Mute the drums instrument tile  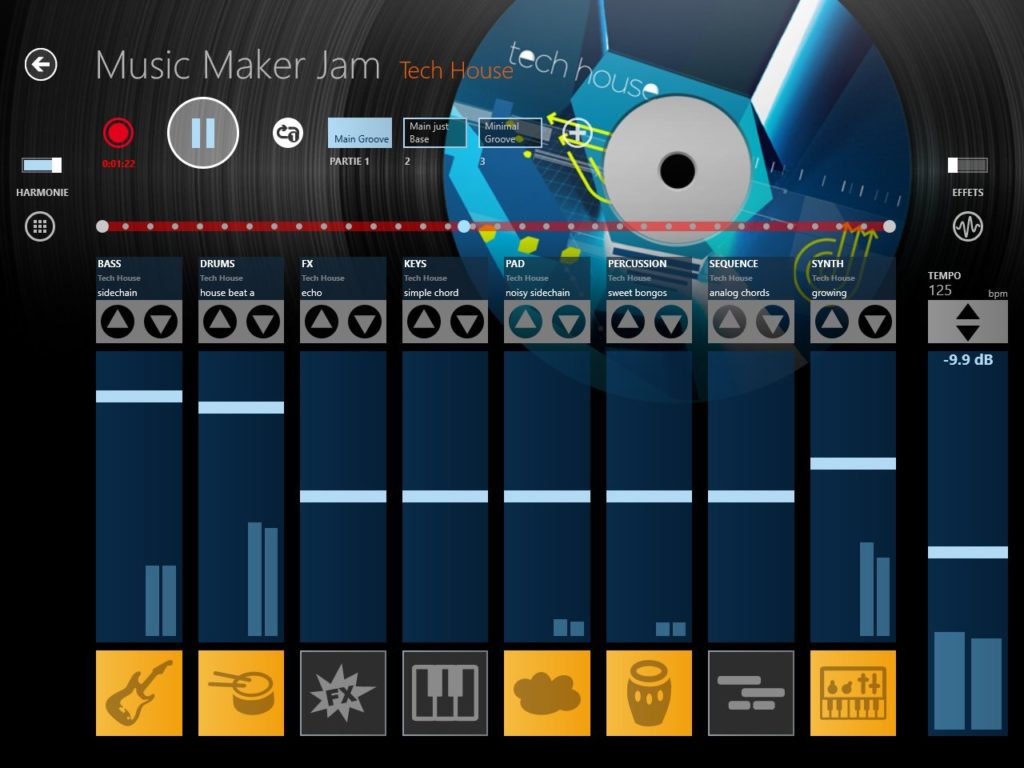[x=241, y=693]
